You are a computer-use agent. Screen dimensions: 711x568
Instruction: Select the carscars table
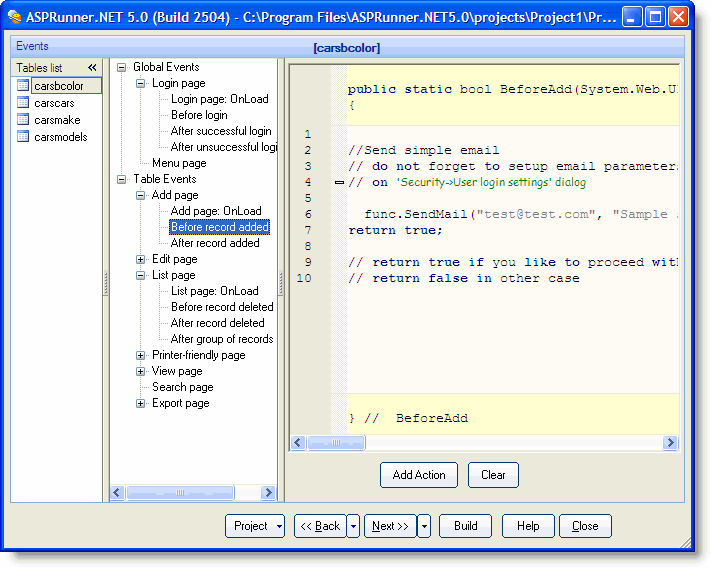click(54, 103)
